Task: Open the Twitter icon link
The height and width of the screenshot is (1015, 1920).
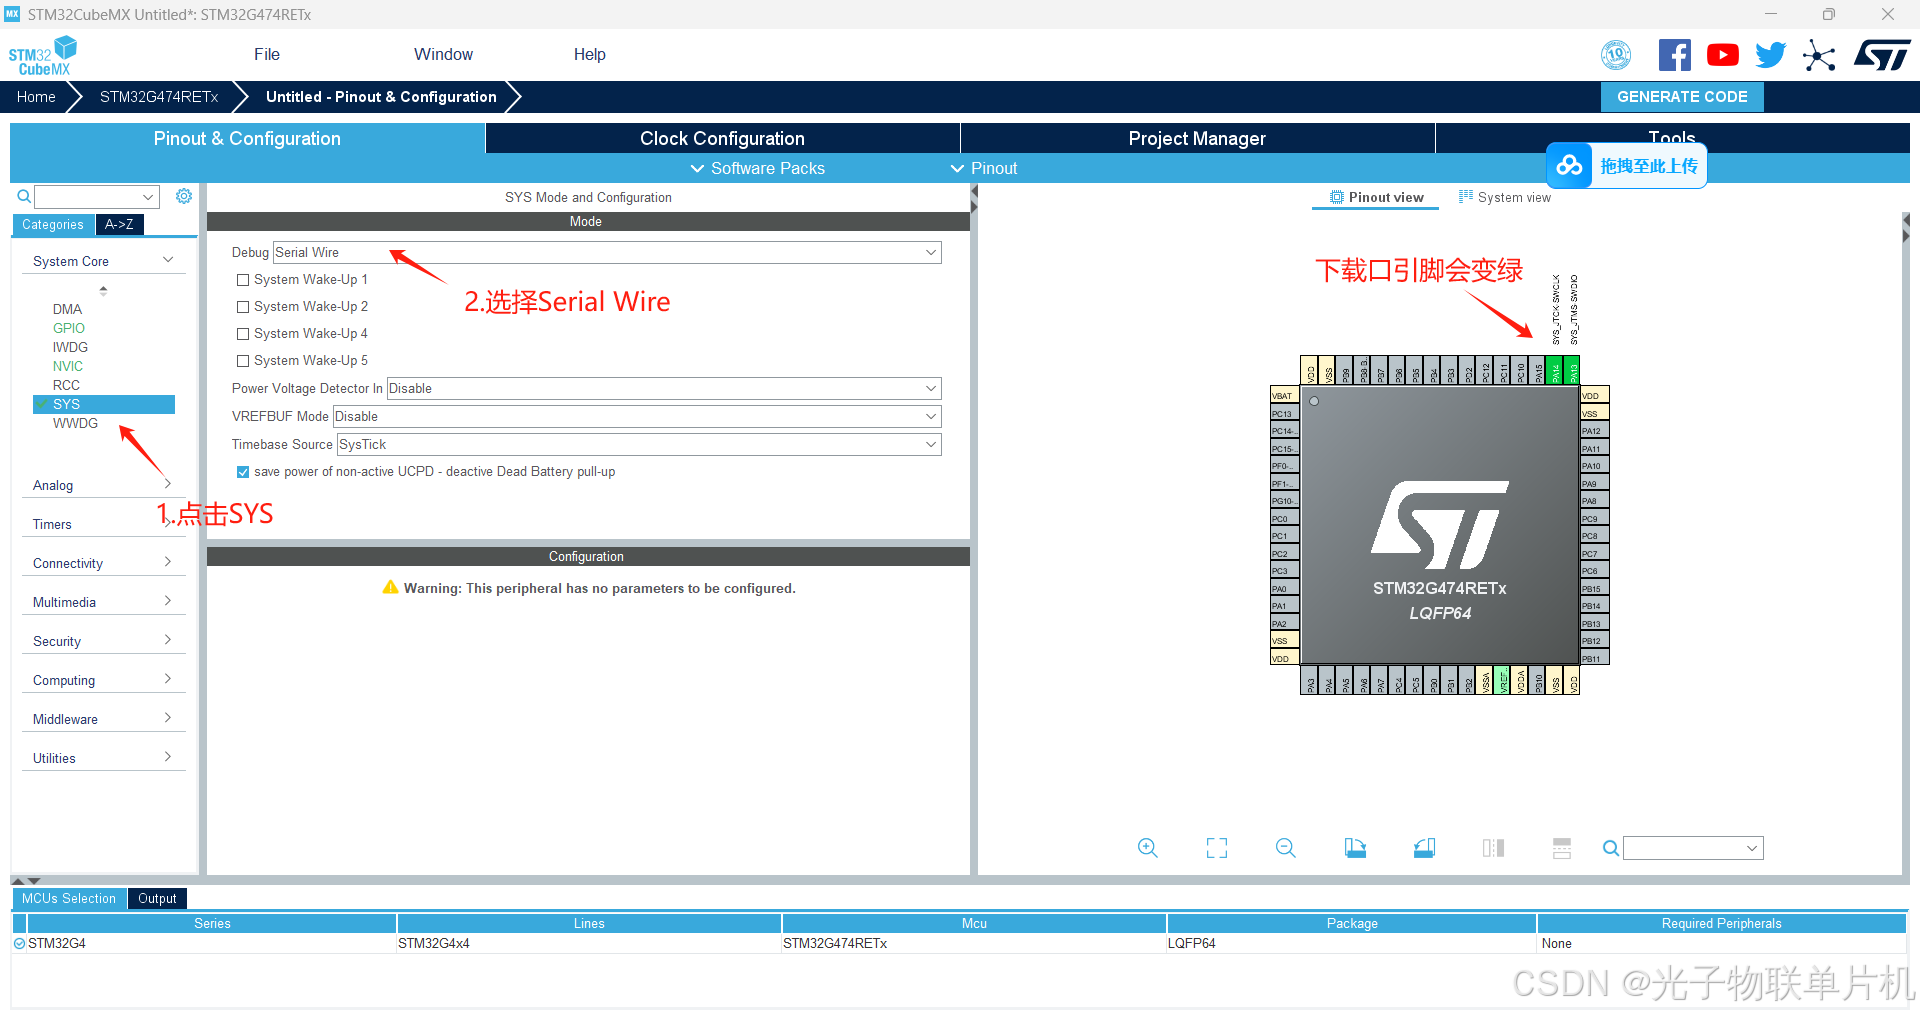Action: coord(1770,55)
